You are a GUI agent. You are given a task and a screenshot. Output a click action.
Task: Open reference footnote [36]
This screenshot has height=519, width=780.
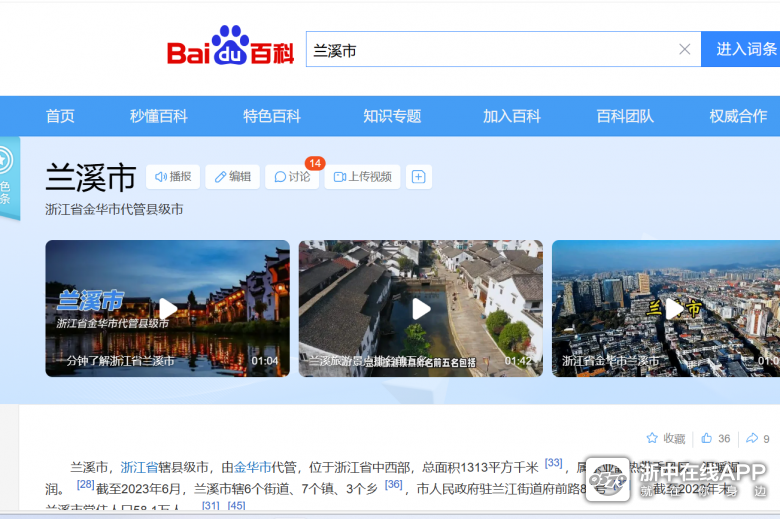393,484
